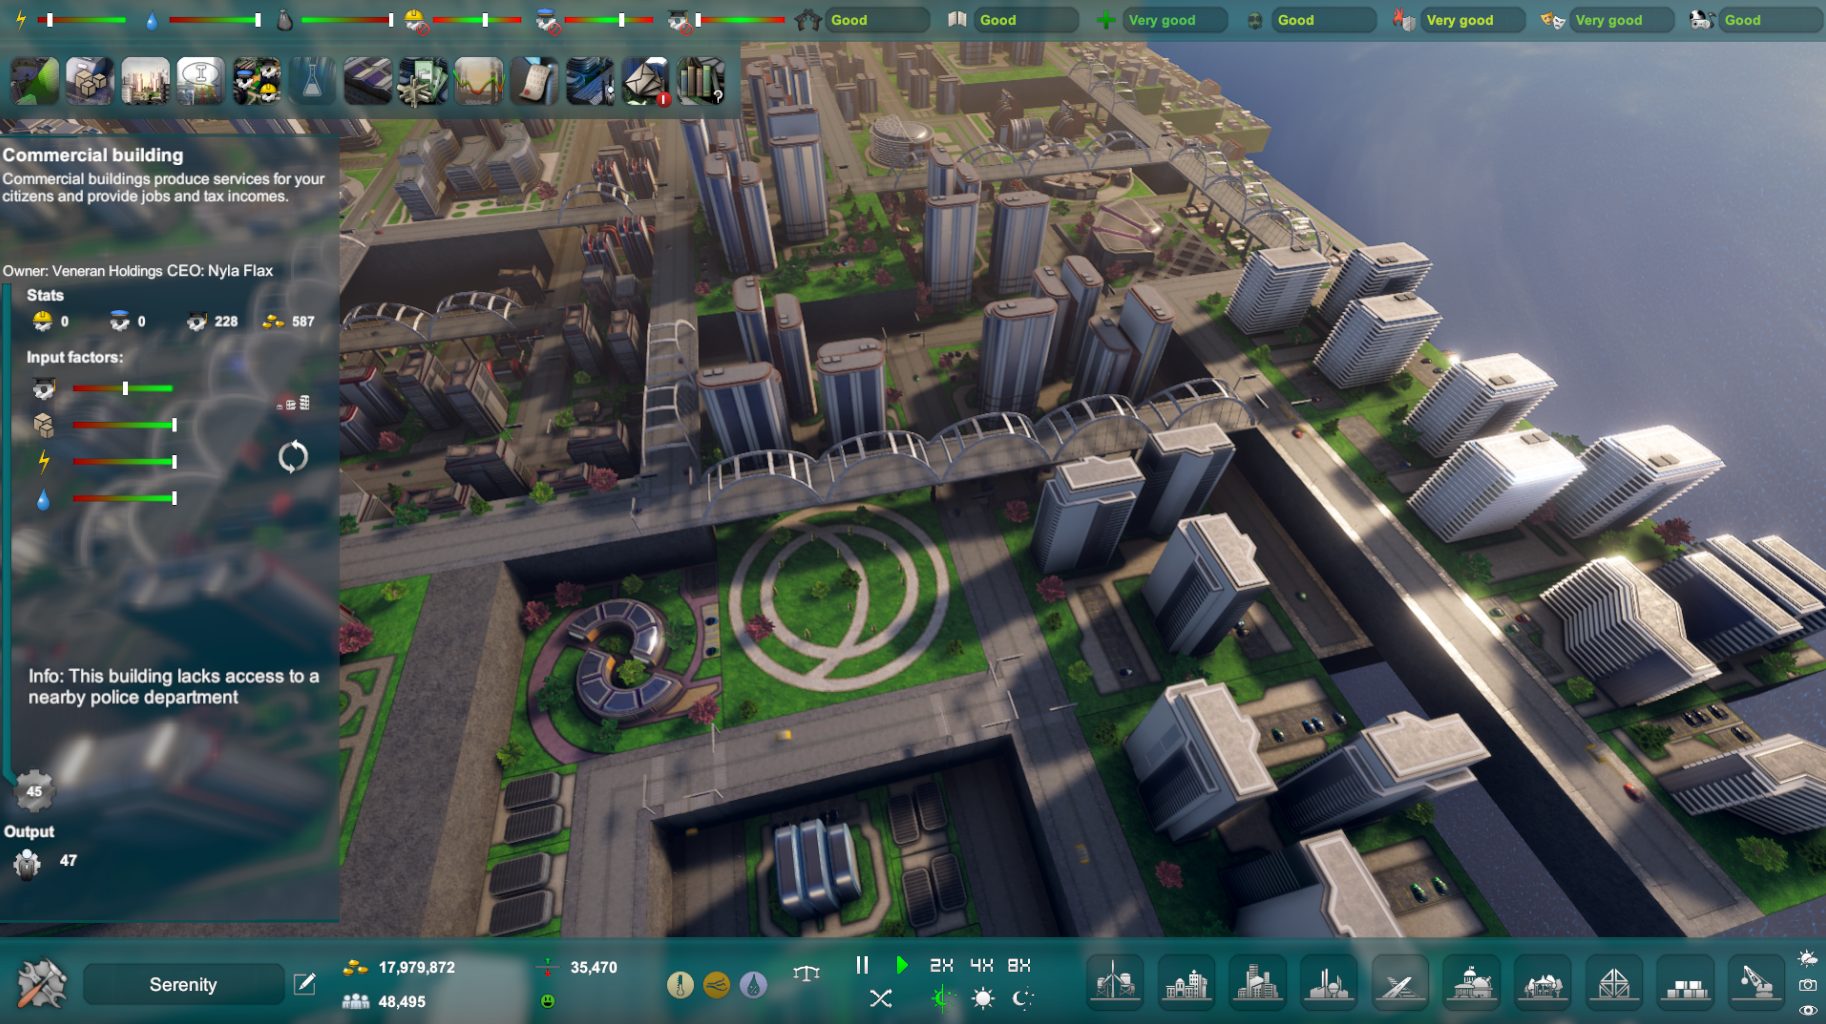Open the balance scales panel

point(806,972)
